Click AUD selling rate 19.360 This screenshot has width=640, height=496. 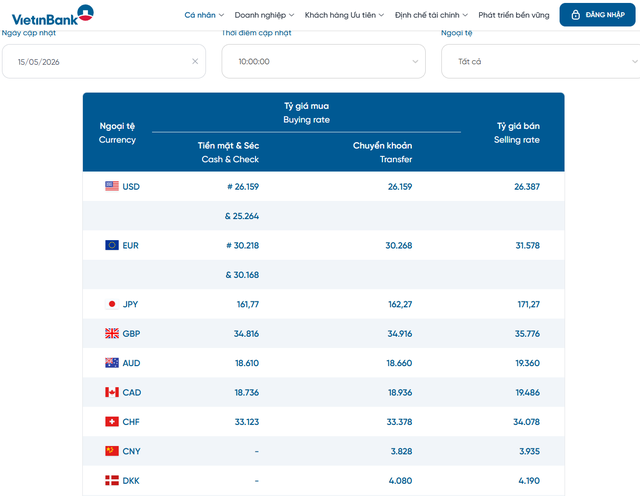coord(528,363)
